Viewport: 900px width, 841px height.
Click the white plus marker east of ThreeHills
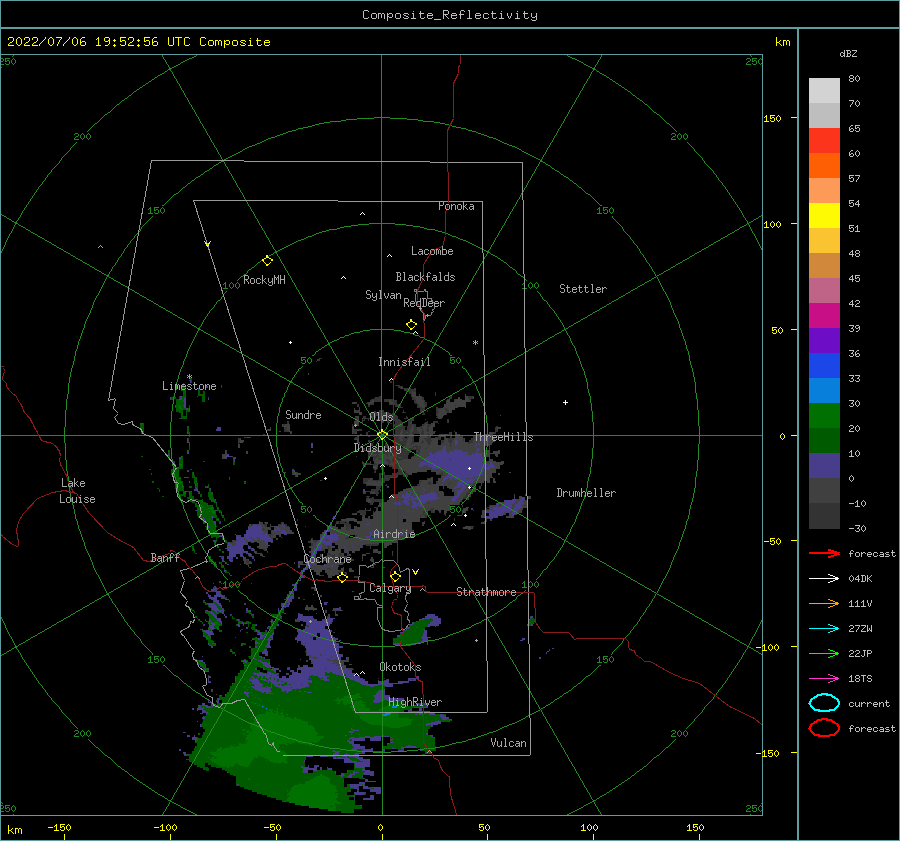tap(565, 402)
